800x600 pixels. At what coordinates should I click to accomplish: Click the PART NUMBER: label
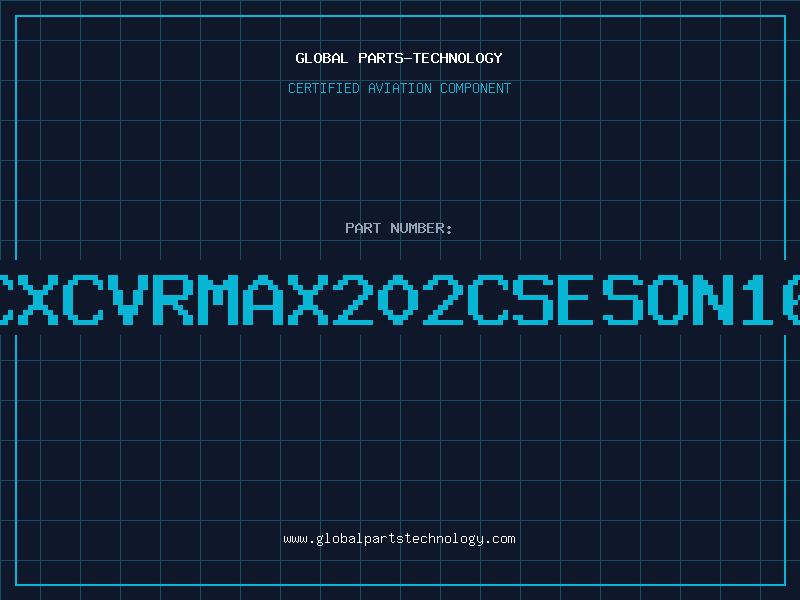[x=399, y=228]
